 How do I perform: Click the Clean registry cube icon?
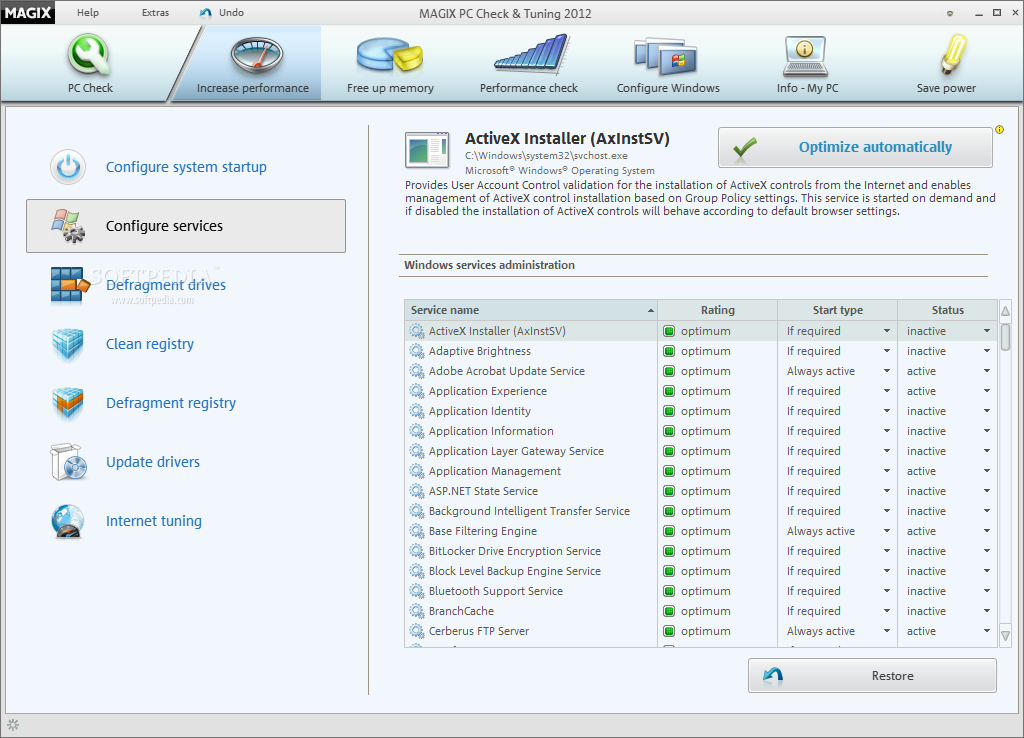[x=68, y=344]
